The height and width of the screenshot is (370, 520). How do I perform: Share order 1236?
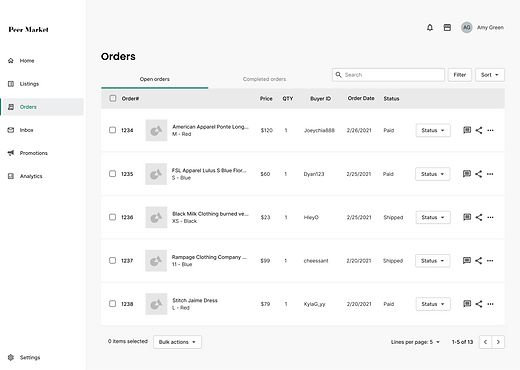[x=479, y=217]
